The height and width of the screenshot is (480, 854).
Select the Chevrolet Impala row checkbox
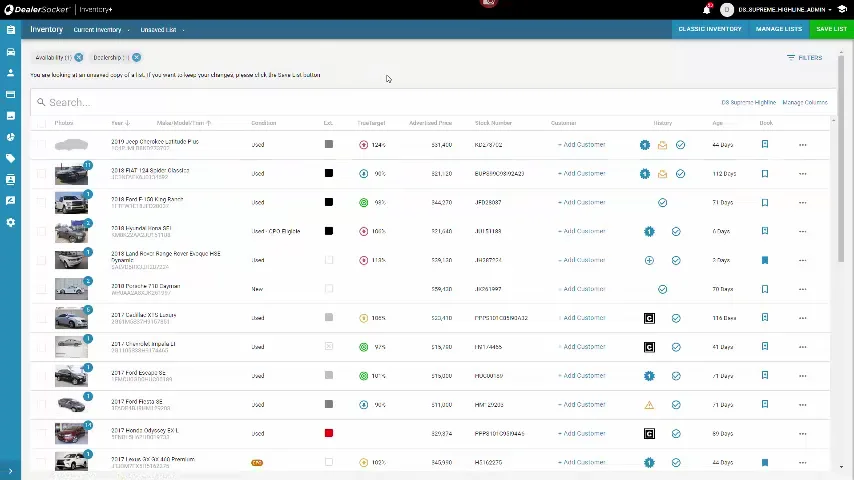pyautogui.click(x=41, y=347)
